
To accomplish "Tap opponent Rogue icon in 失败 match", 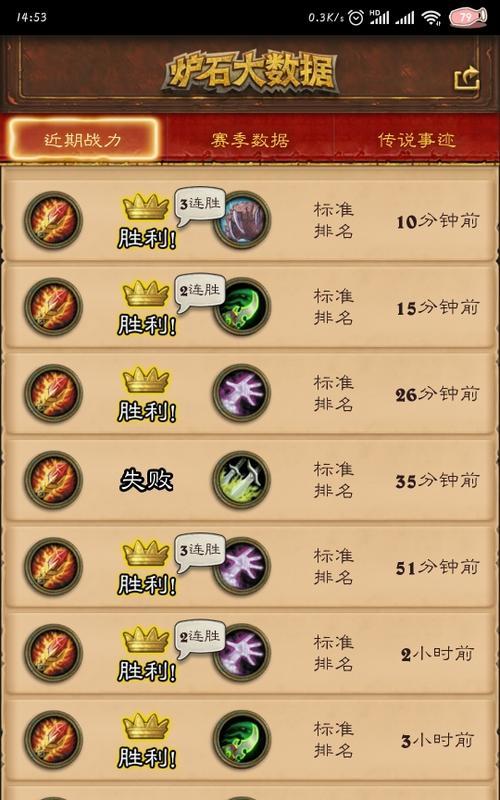I will pyautogui.click(x=242, y=480).
